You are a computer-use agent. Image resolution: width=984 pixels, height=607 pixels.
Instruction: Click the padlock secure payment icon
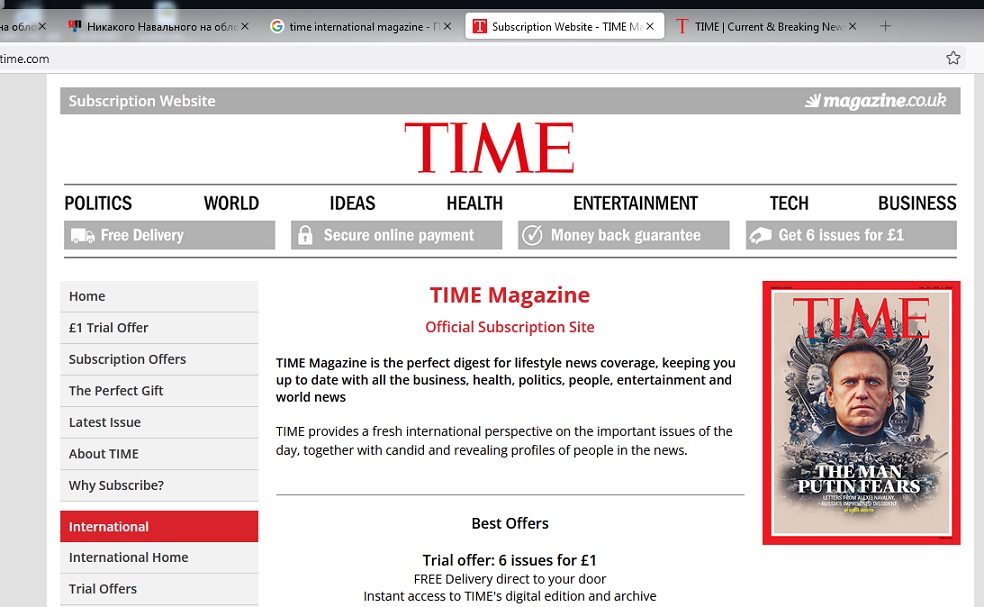[x=305, y=235]
